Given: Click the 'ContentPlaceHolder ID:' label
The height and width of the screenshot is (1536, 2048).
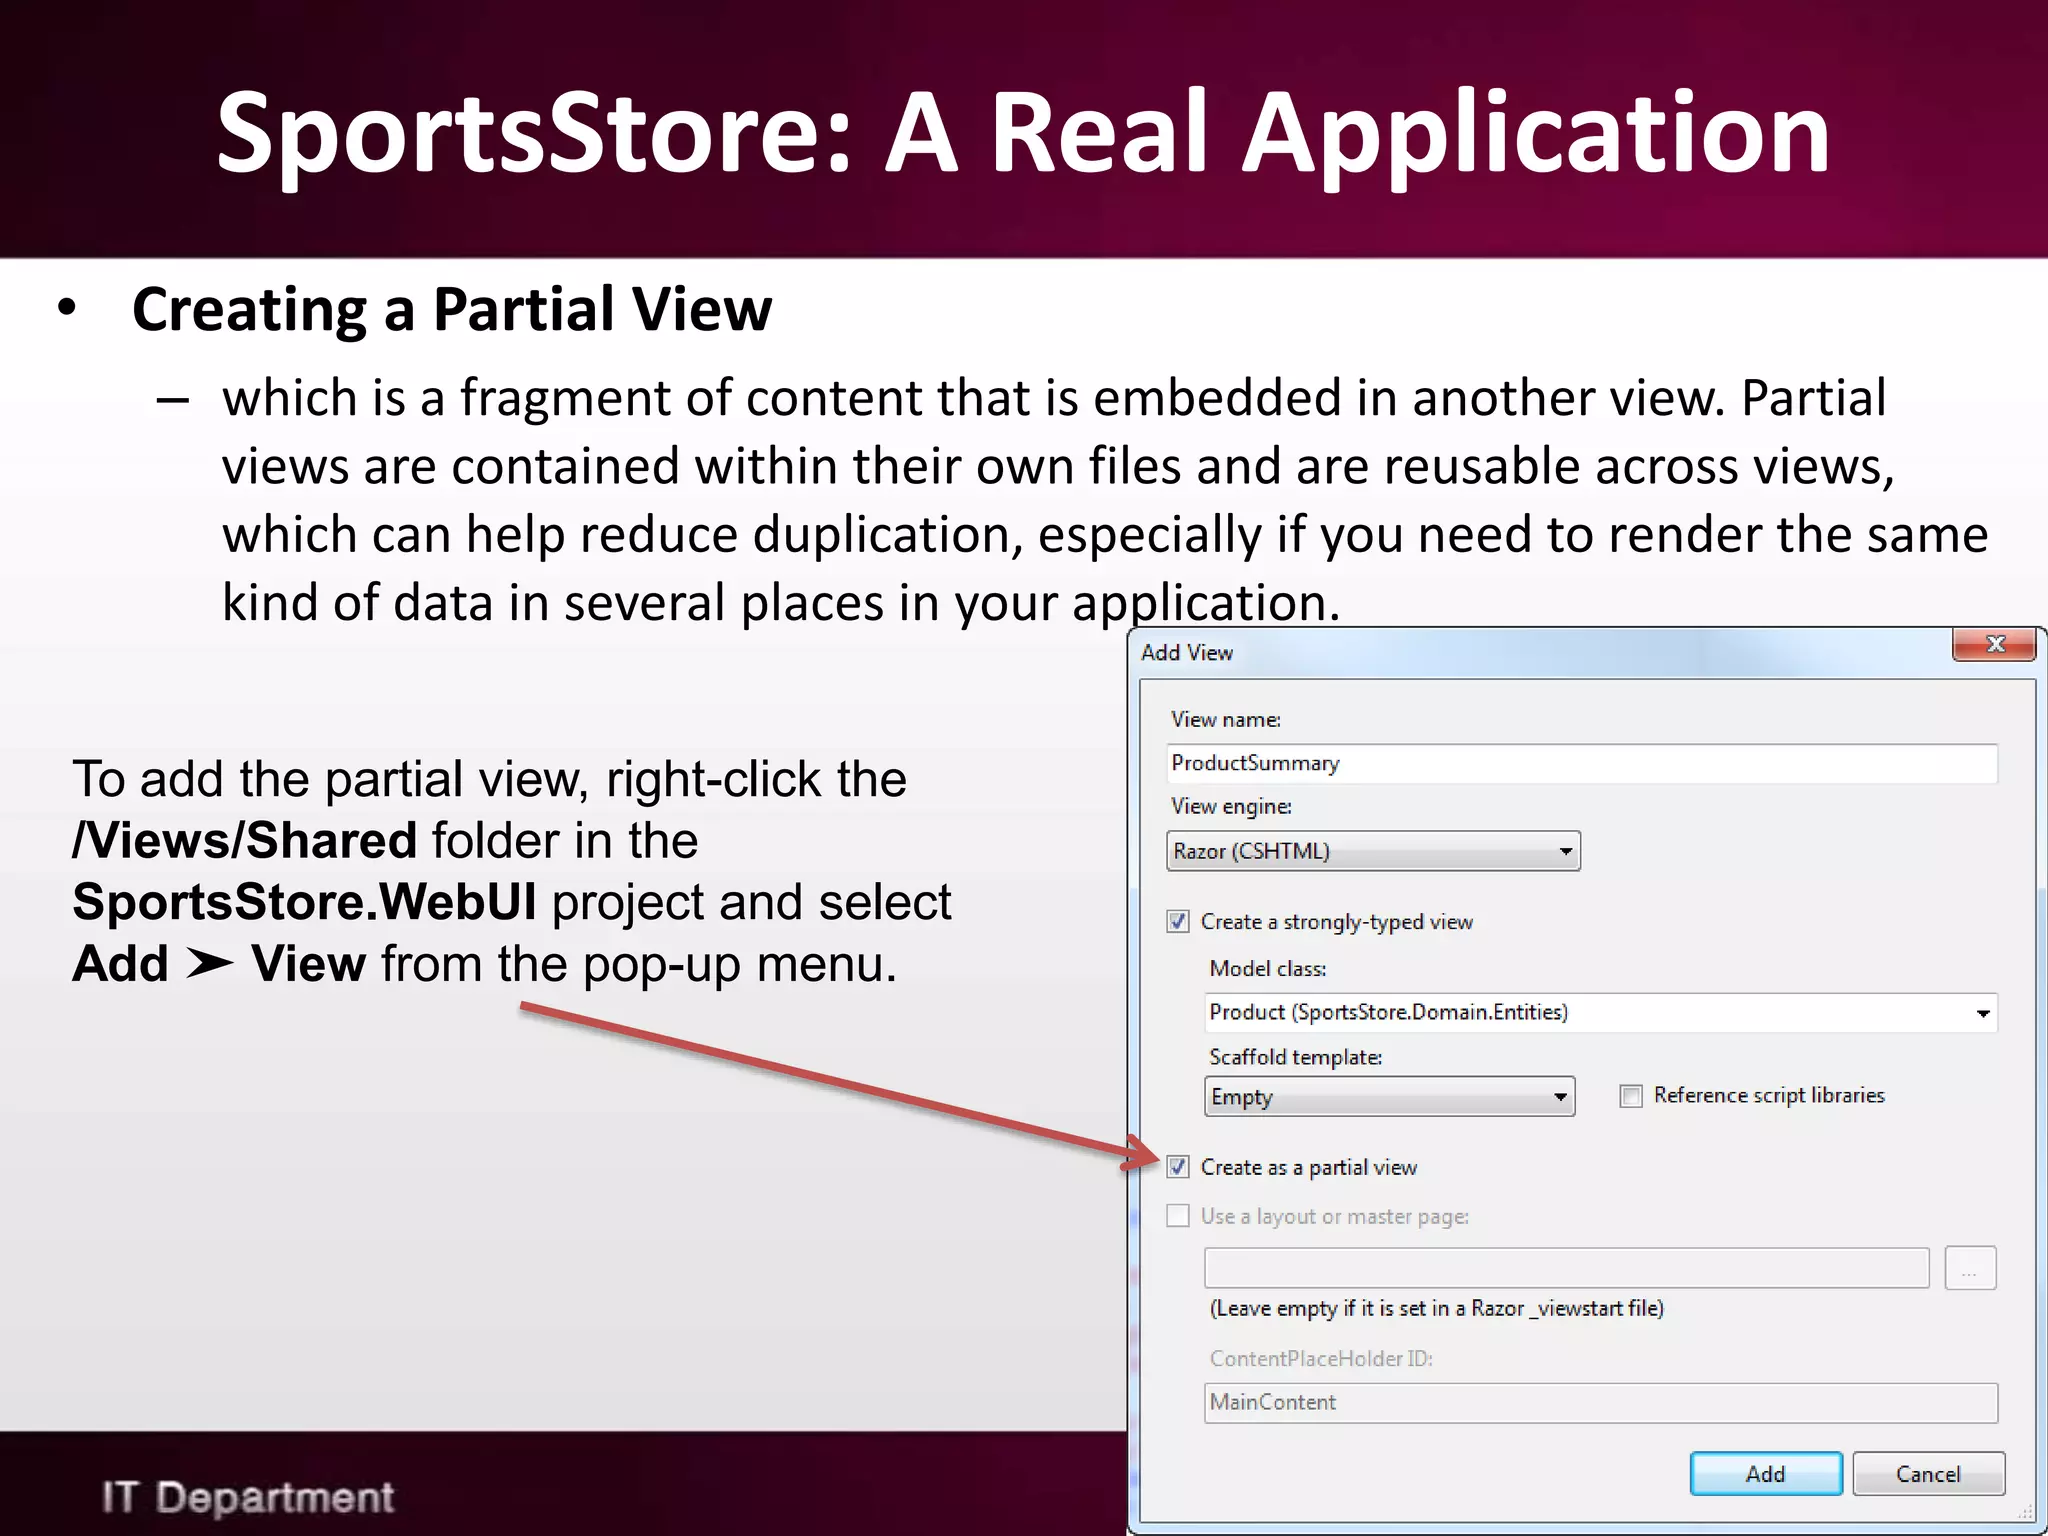Looking at the screenshot, I should [x=1321, y=1359].
